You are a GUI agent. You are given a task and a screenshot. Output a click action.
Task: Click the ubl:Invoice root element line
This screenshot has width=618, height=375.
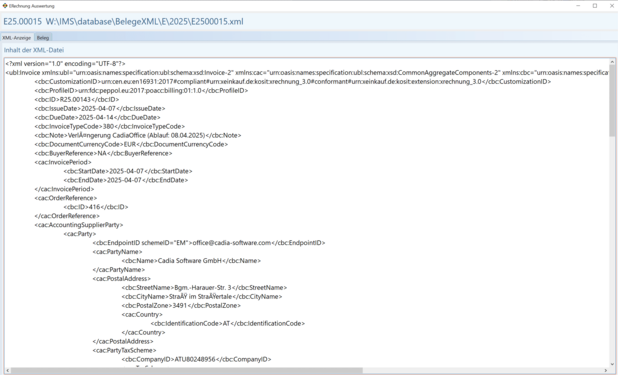tap(307, 73)
